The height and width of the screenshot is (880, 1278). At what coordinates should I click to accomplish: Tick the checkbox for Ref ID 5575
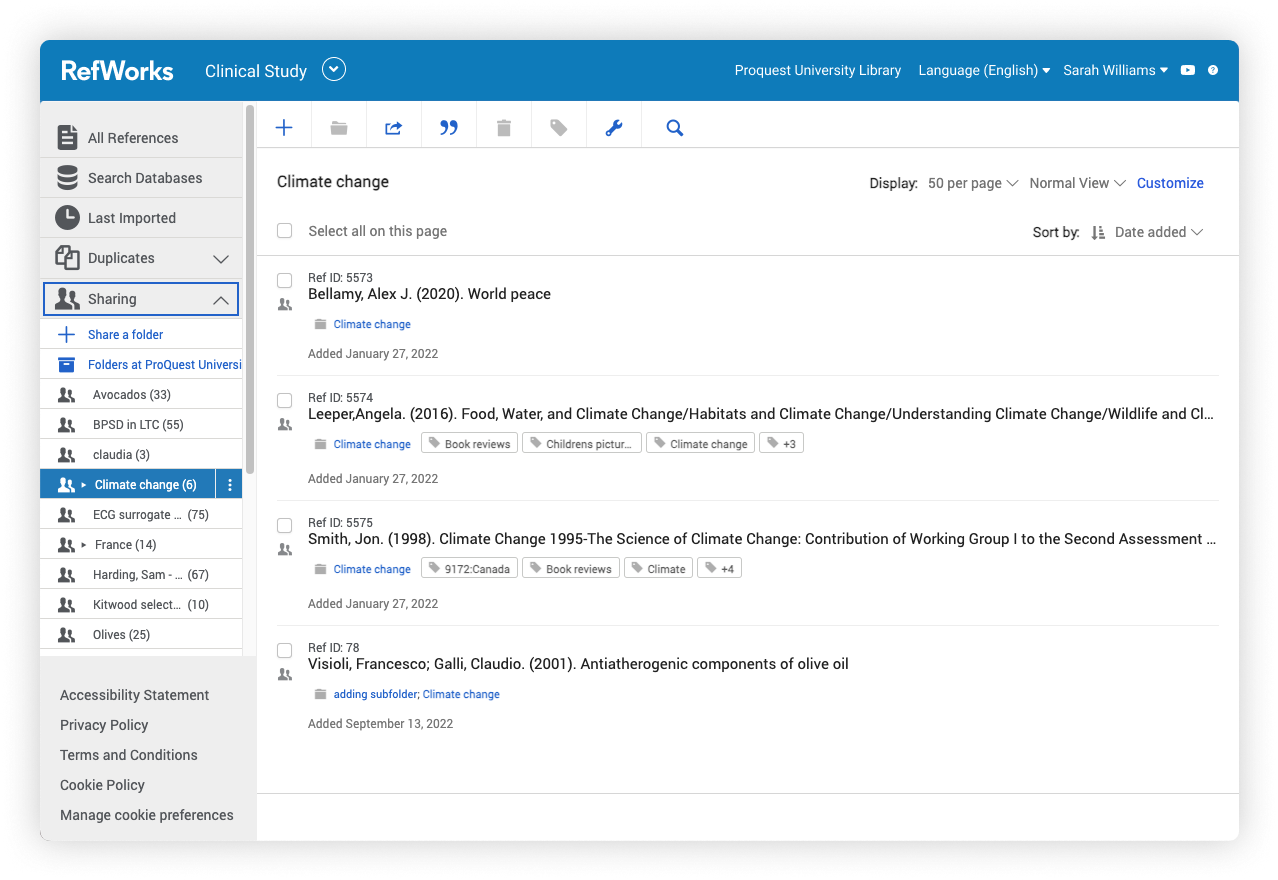point(285,525)
